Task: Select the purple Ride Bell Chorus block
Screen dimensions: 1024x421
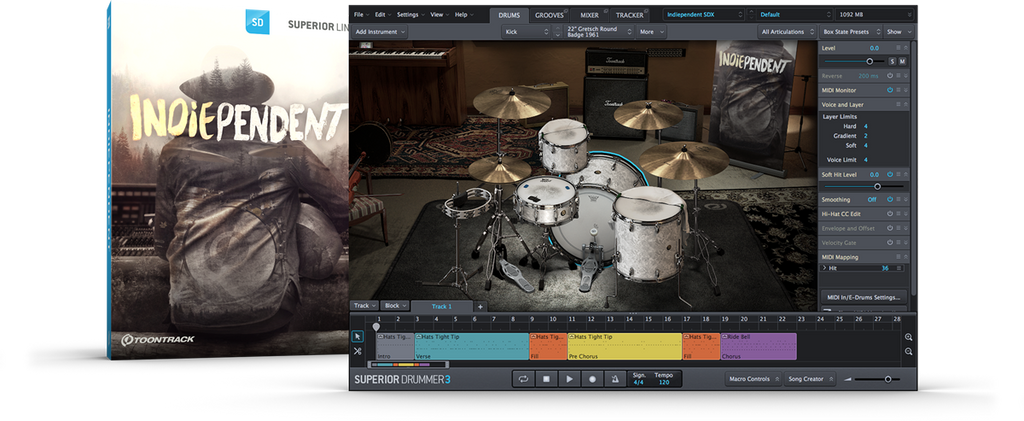Action: point(758,347)
